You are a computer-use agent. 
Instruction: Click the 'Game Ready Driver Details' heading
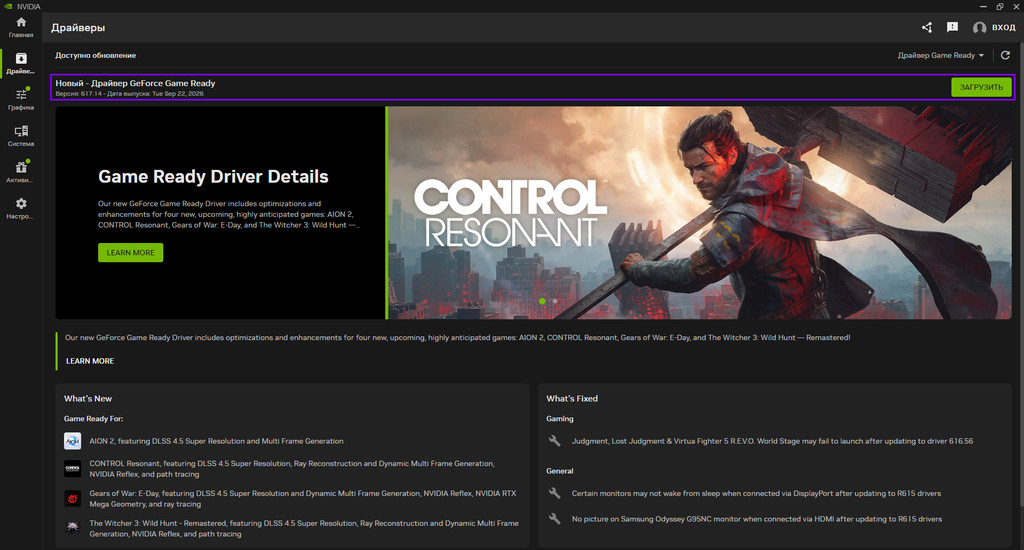(x=213, y=176)
